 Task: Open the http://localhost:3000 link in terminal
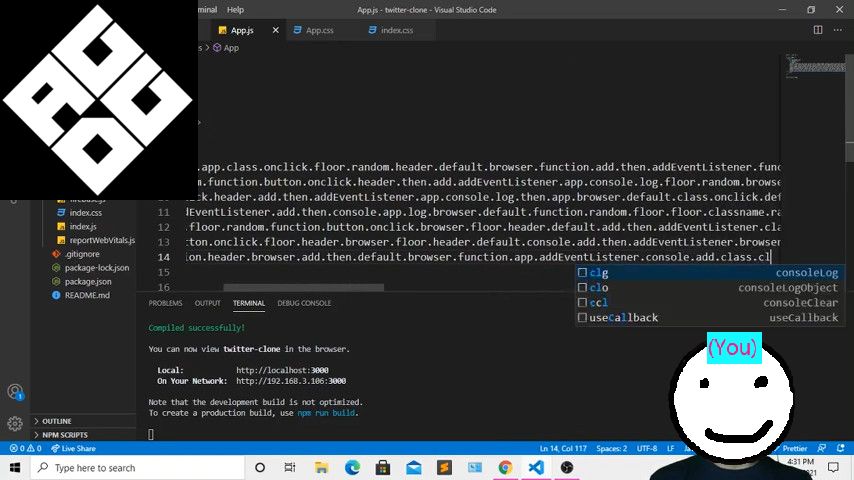click(282, 370)
